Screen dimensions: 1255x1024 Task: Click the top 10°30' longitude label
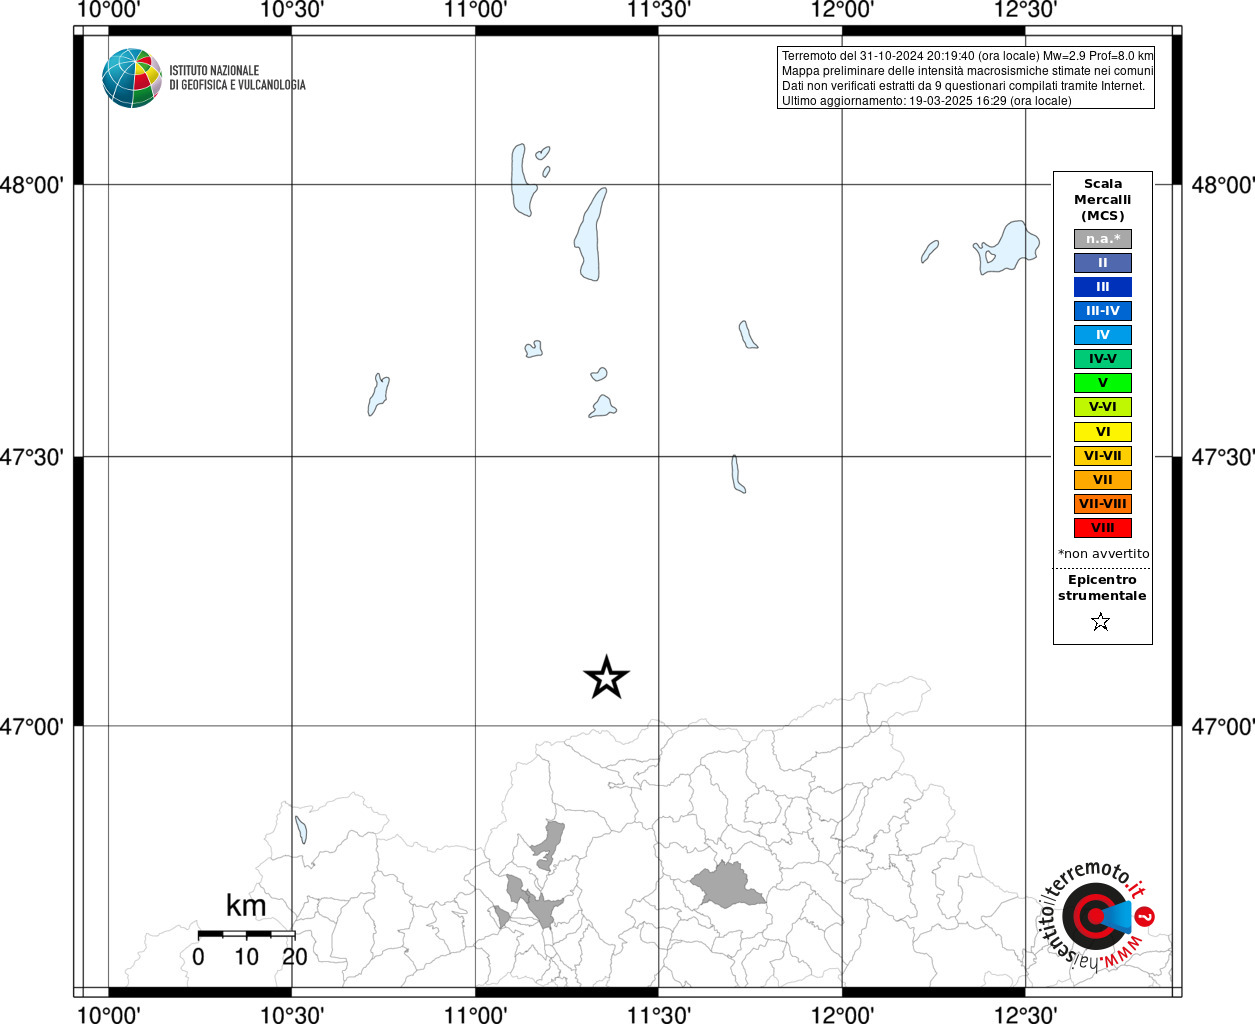click(x=291, y=10)
